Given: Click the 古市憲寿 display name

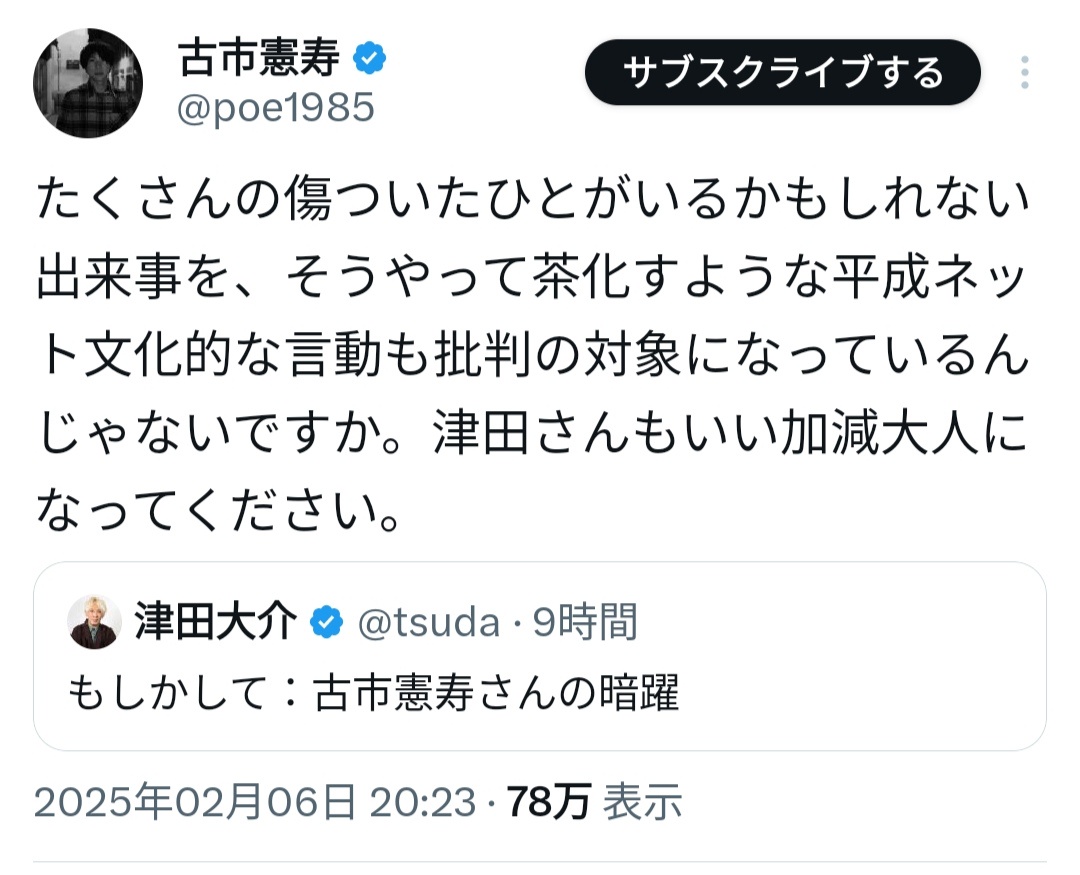Looking at the screenshot, I should [x=260, y=60].
